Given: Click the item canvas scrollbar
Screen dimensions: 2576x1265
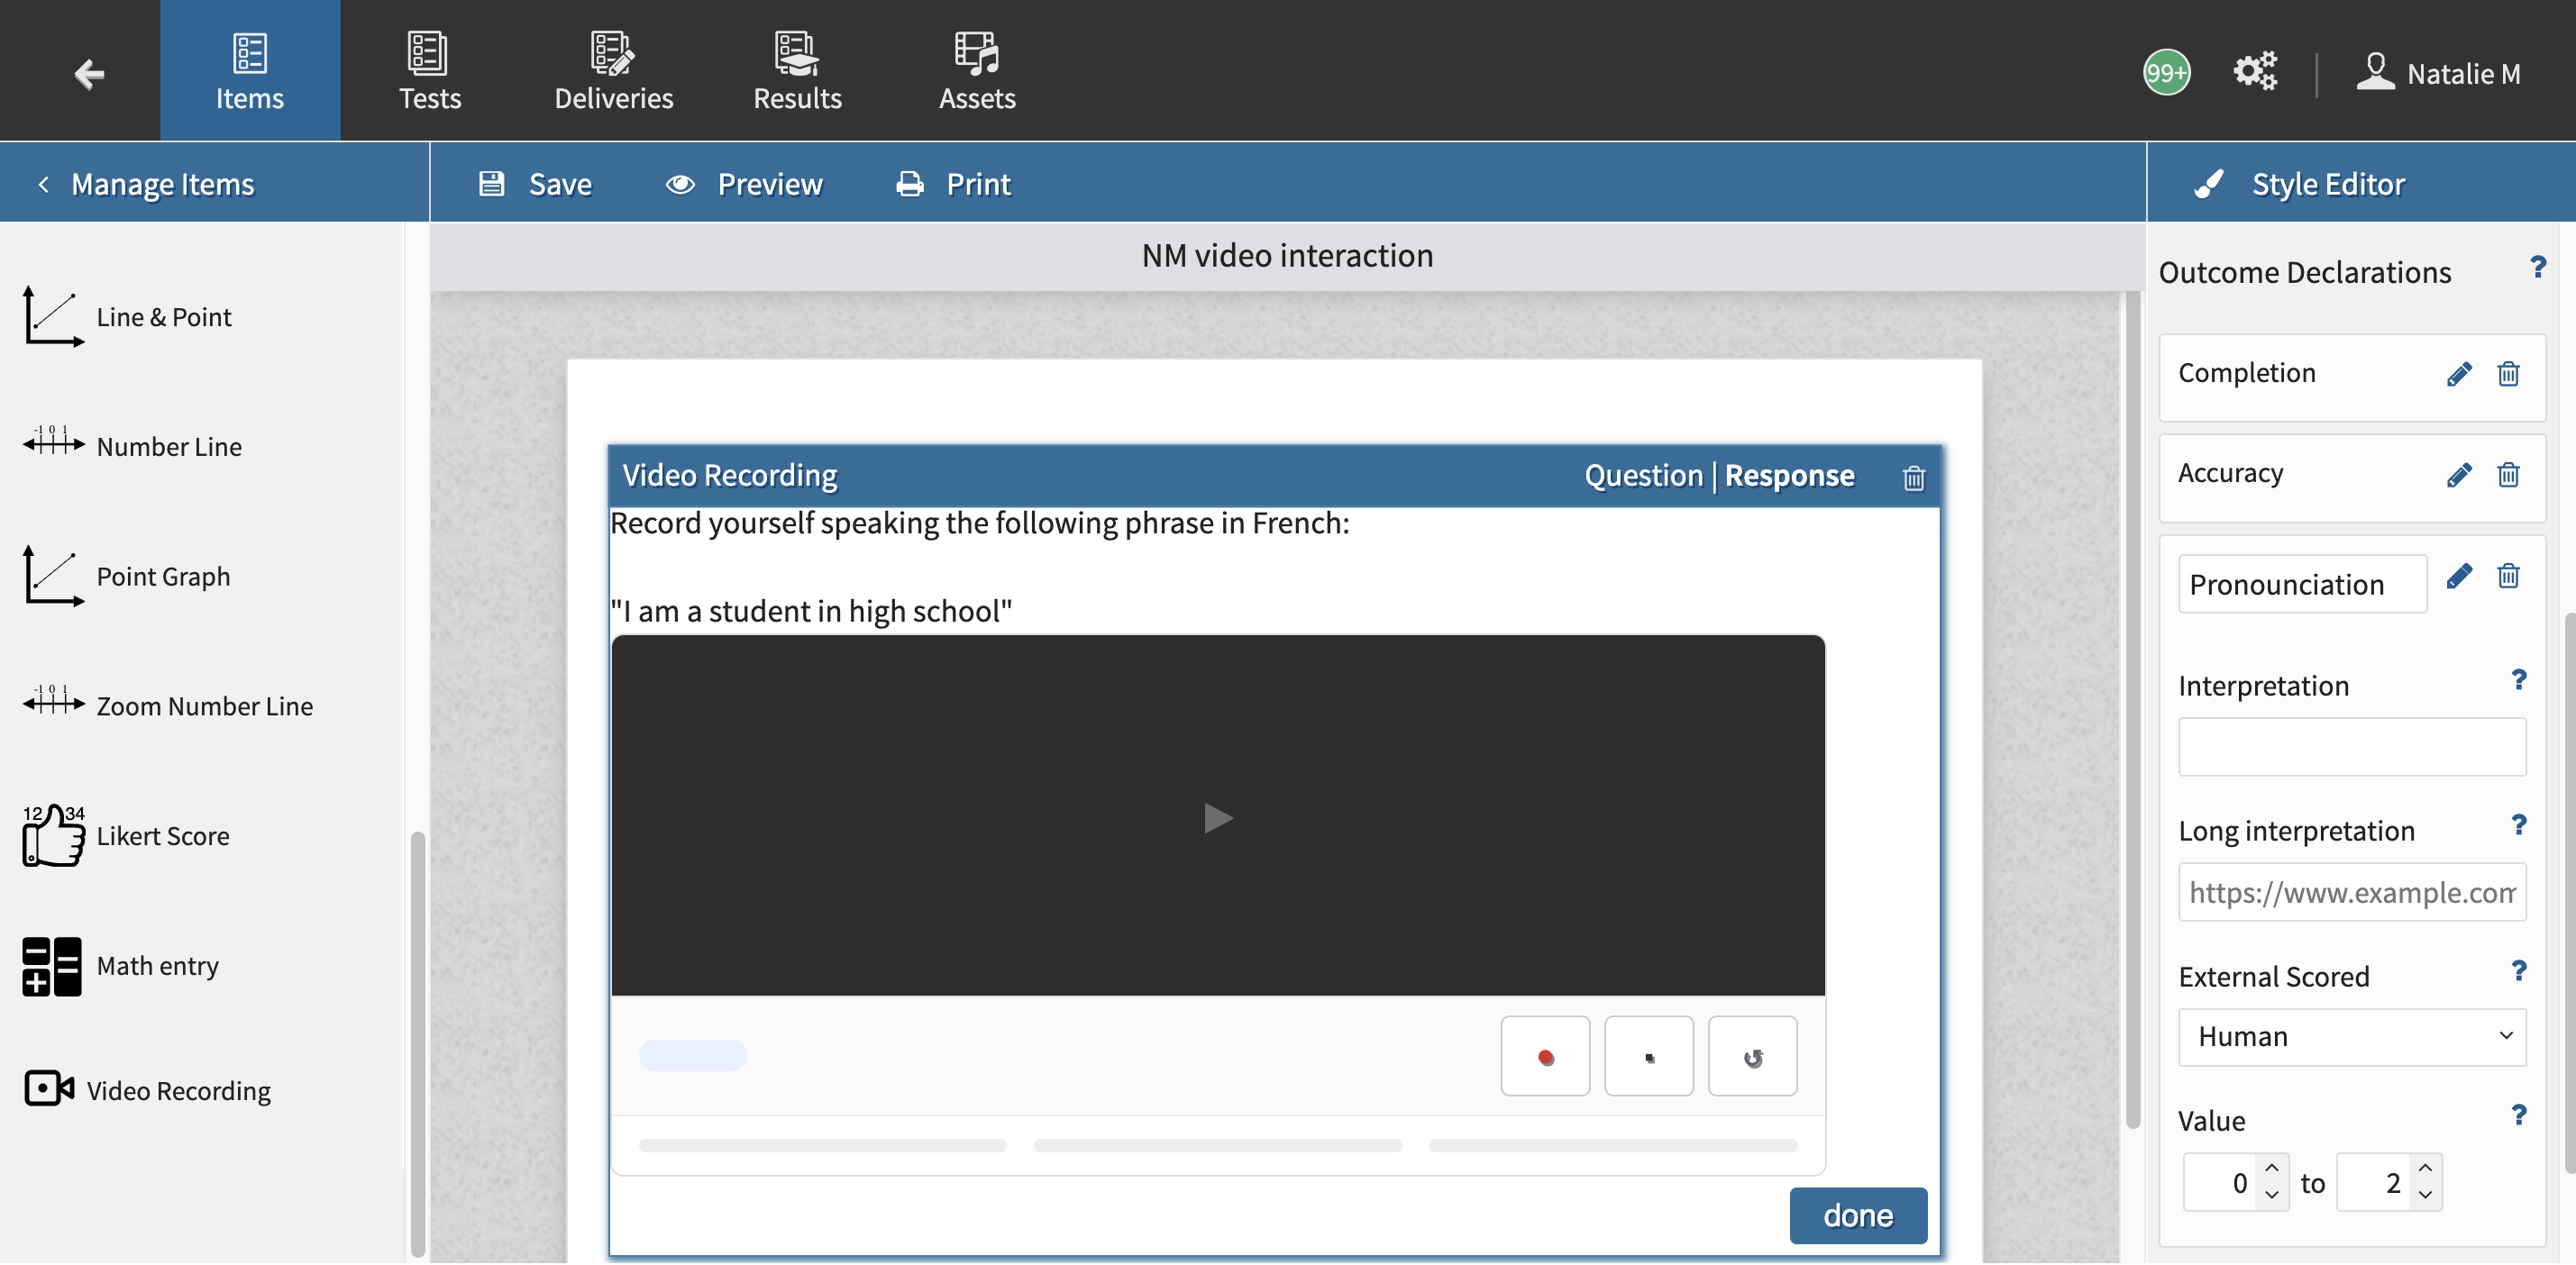Looking at the screenshot, I should tap(2132, 710).
